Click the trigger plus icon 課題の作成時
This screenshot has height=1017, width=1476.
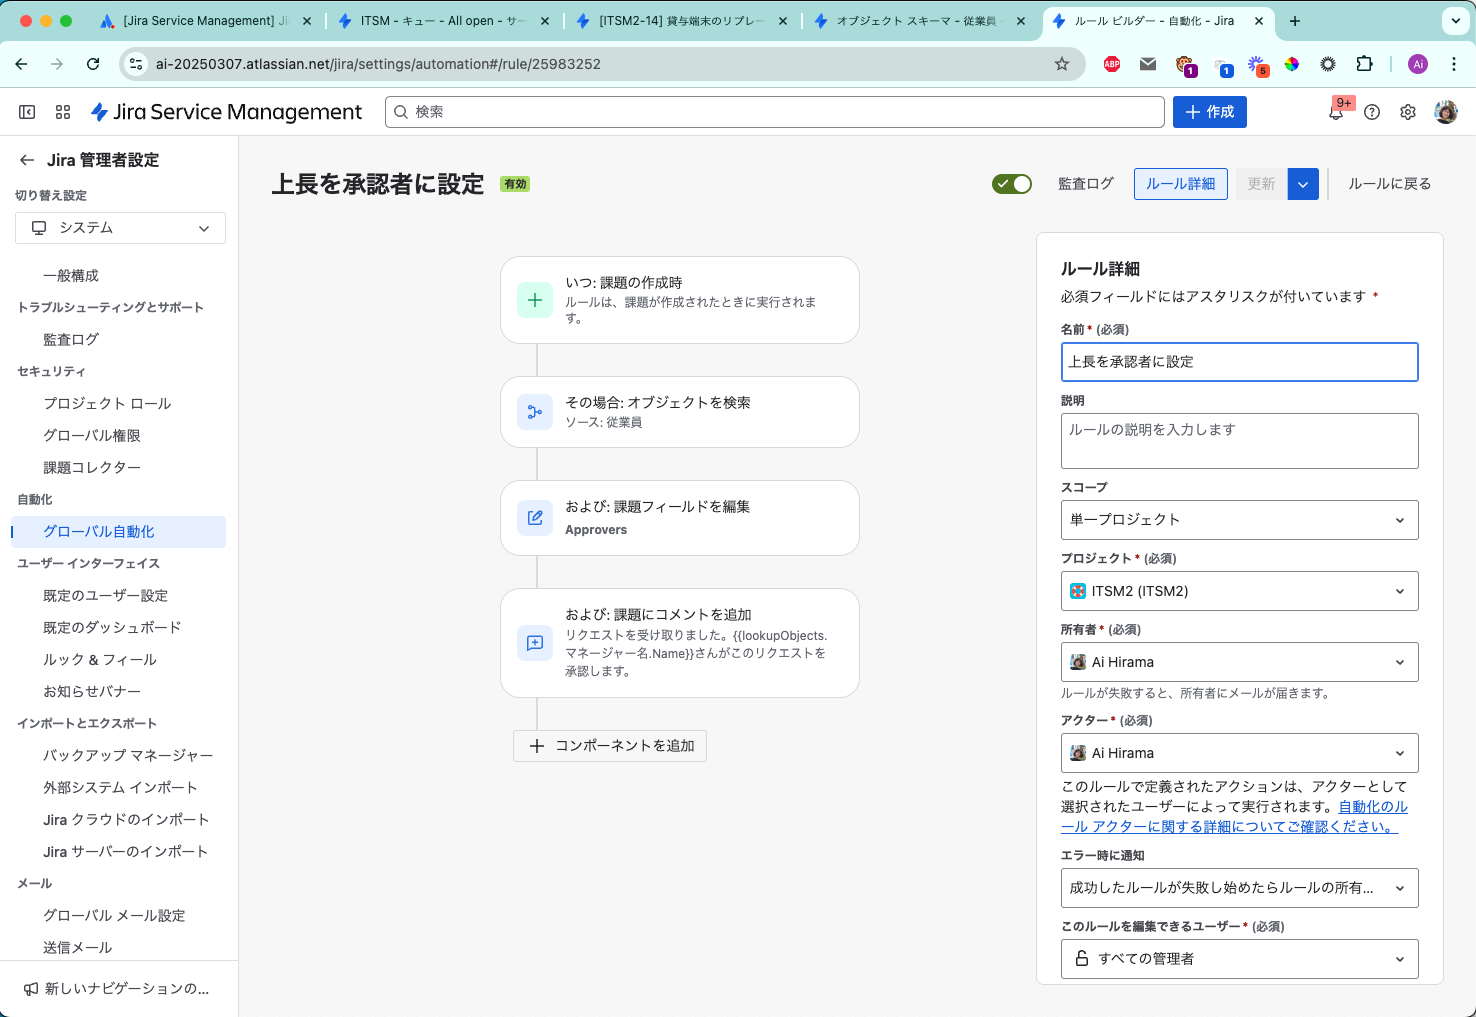click(535, 300)
